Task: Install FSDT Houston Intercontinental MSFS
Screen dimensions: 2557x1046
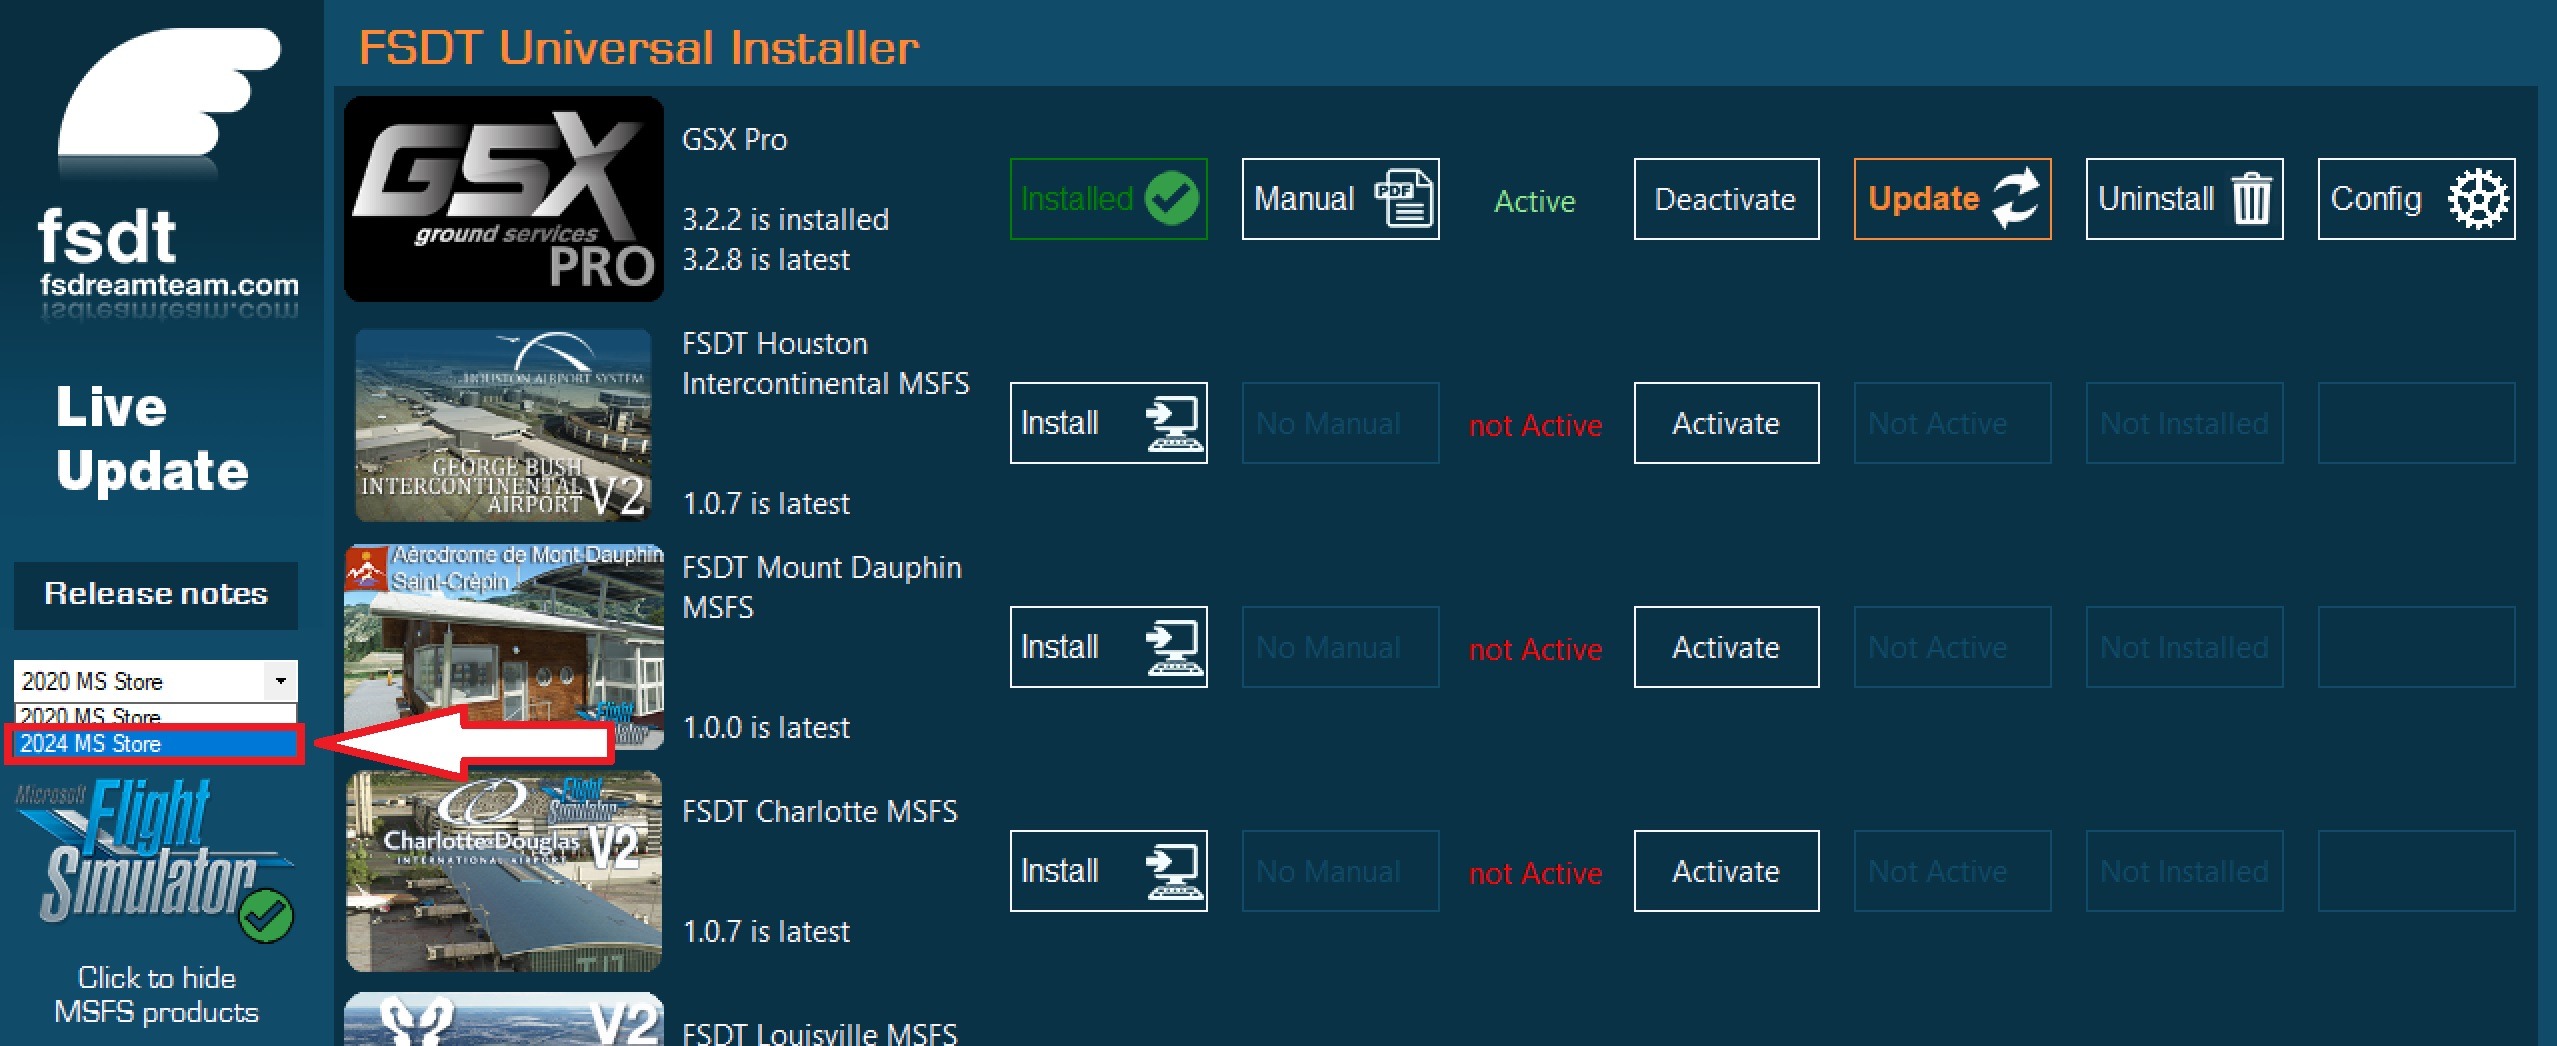Action: (1108, 423)
